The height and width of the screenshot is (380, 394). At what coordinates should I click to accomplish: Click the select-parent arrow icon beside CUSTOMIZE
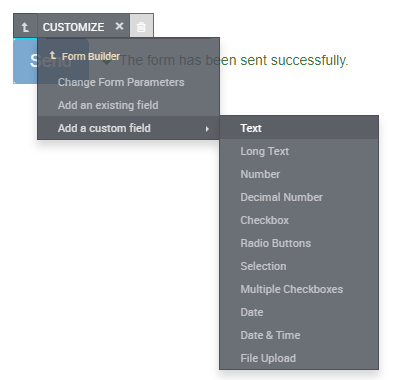(25, 27)
